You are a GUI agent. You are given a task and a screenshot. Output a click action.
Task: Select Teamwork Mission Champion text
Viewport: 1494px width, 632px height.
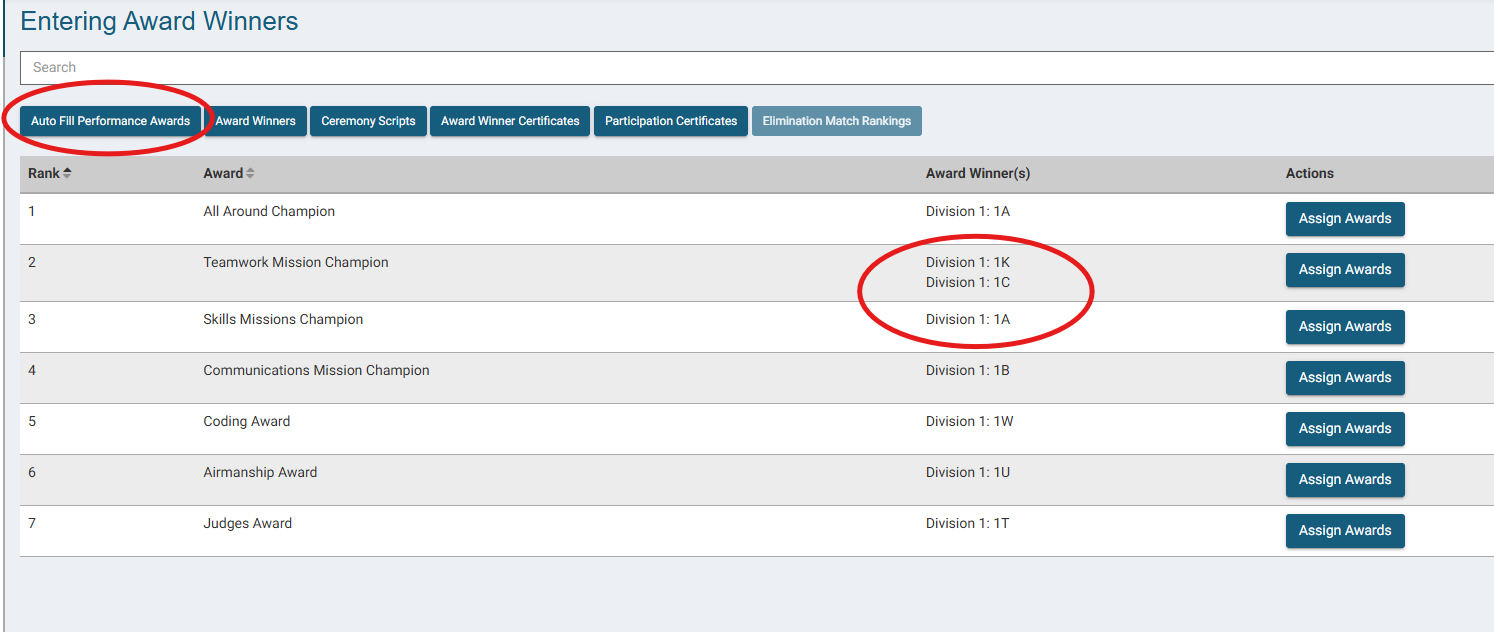point(296,263)
